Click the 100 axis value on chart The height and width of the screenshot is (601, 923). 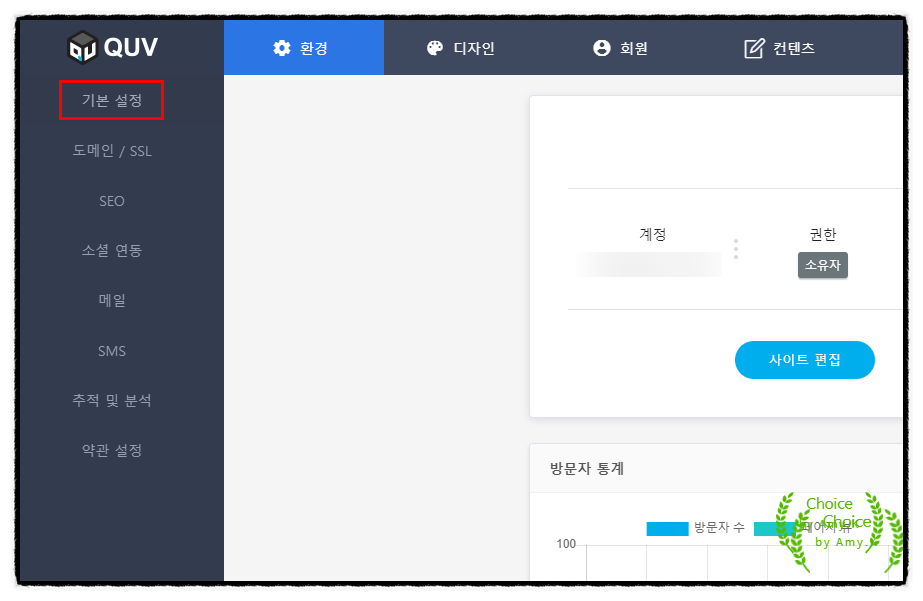pyautogui.click(x=566, y=544)
